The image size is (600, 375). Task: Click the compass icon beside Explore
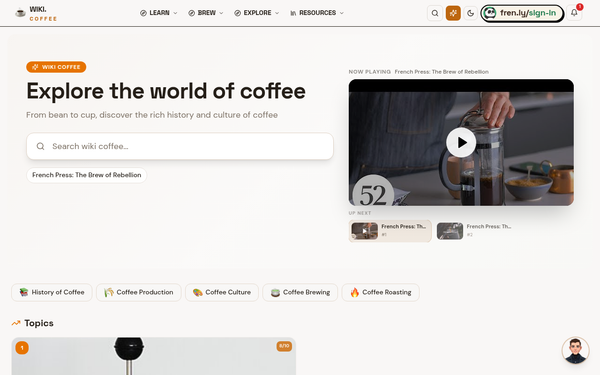(x=237, y=13)
